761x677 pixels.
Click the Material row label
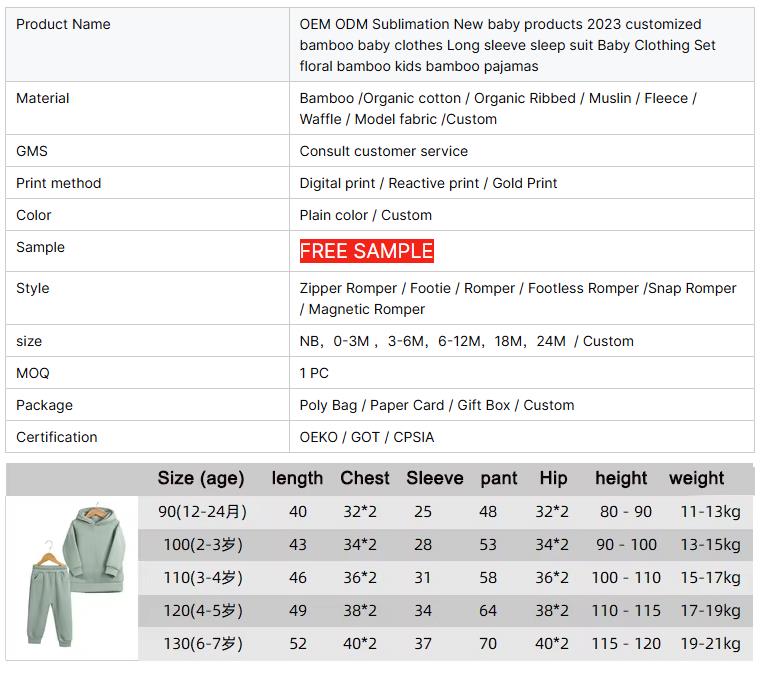[43, 98]
